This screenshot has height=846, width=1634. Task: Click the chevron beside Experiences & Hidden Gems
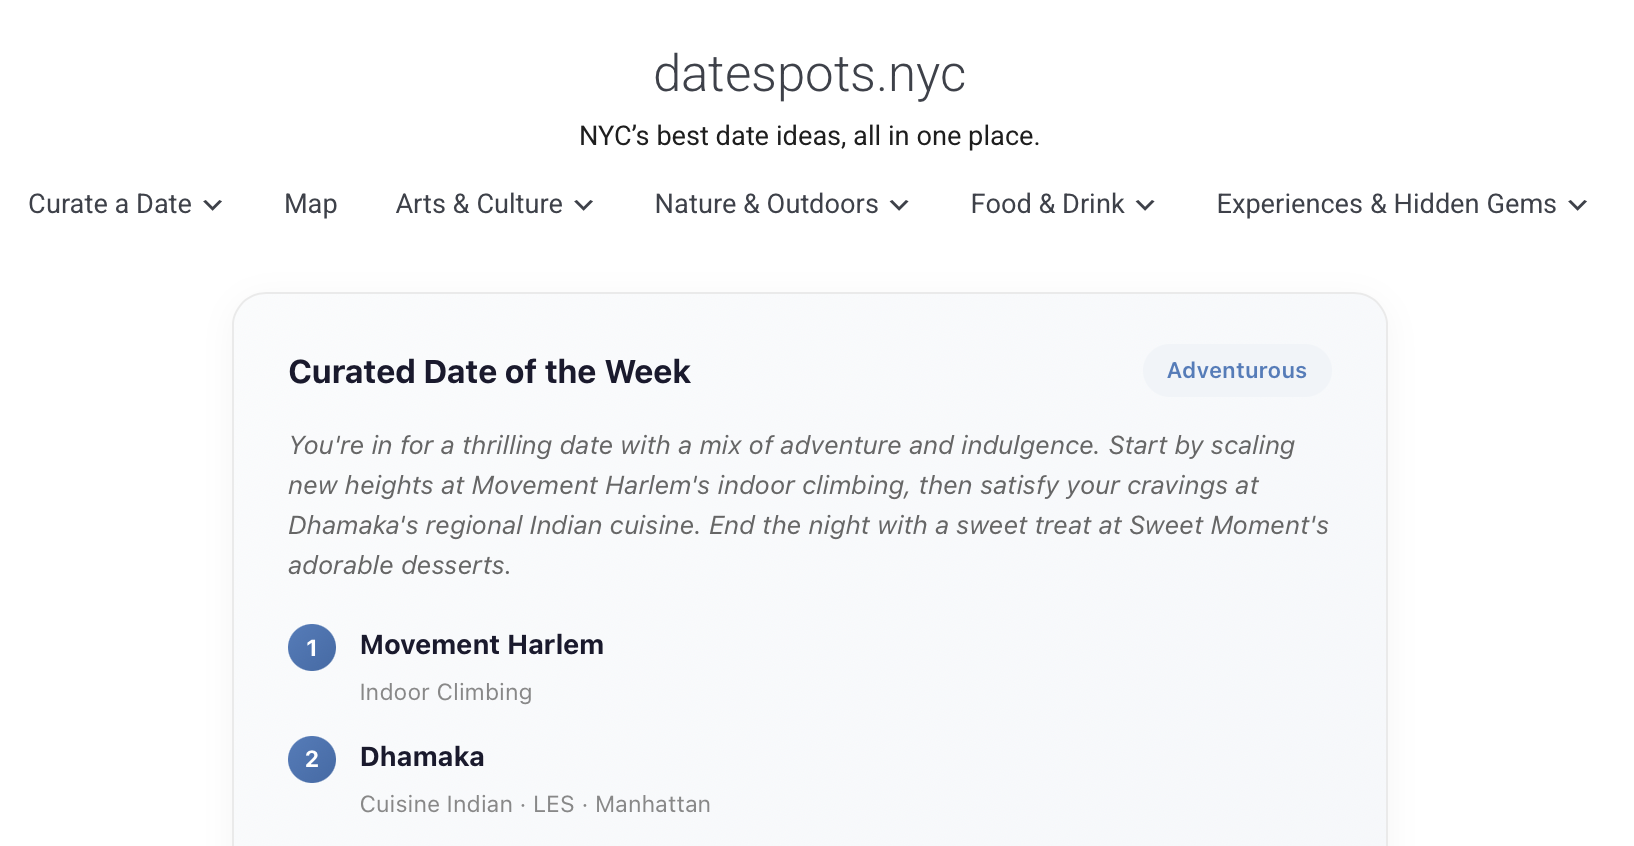pyautogui.click(x=1578, y=206)
